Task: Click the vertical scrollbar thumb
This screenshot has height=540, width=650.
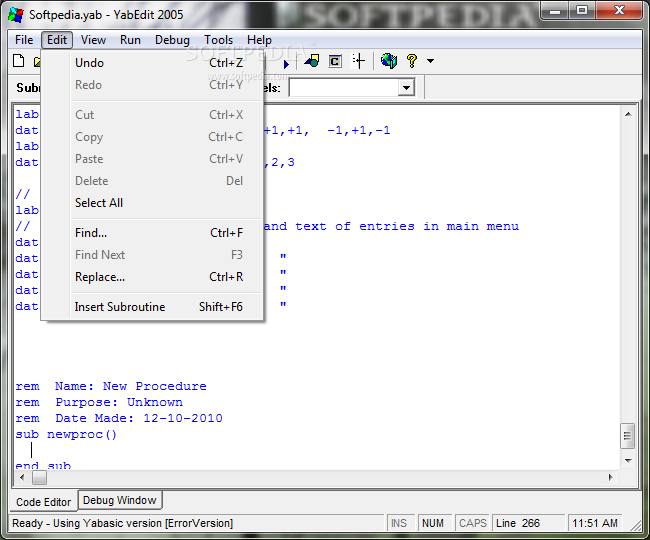Action: (627, 436)
